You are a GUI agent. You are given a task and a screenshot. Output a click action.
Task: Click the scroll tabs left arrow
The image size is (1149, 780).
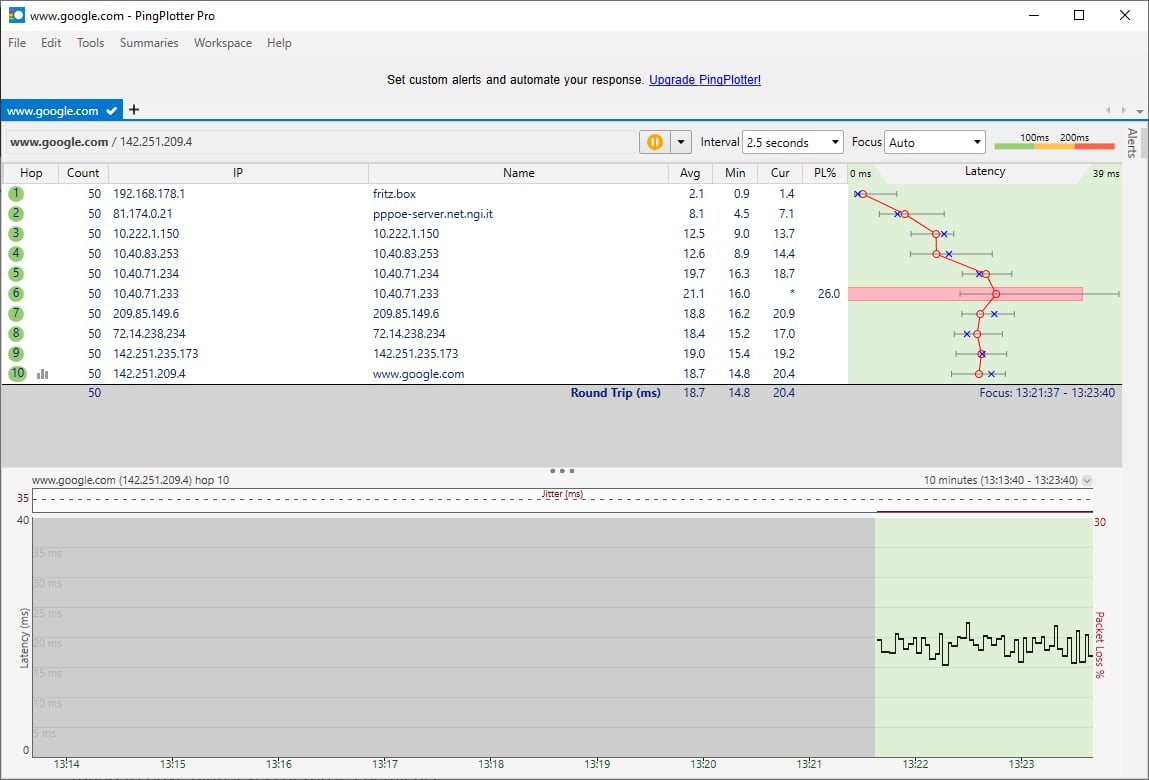pyautogui.click(x=1108, y=110)
